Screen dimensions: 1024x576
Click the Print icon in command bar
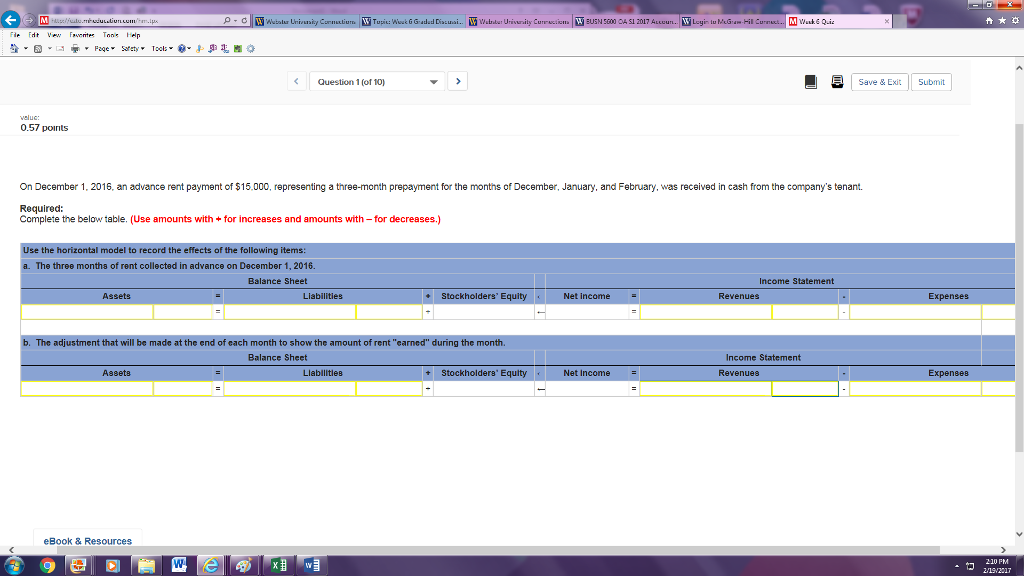(x=75, y=48)
